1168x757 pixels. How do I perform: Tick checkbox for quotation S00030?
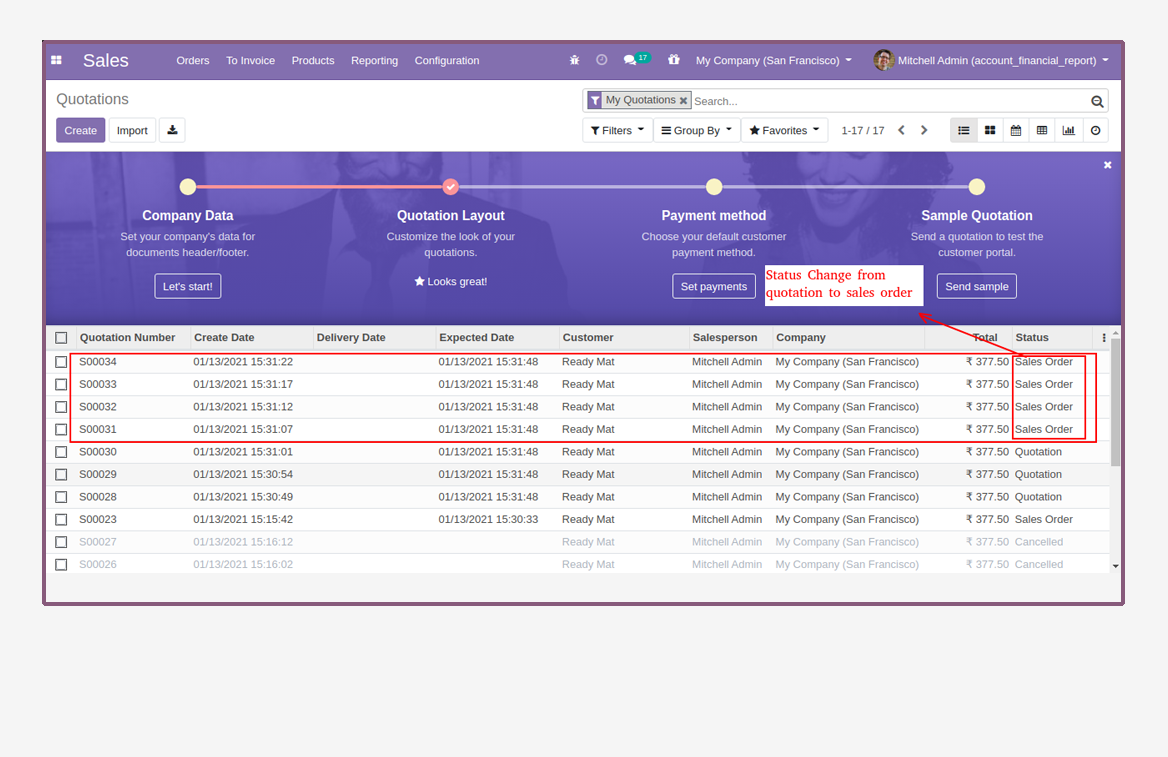tap(61, 452)
